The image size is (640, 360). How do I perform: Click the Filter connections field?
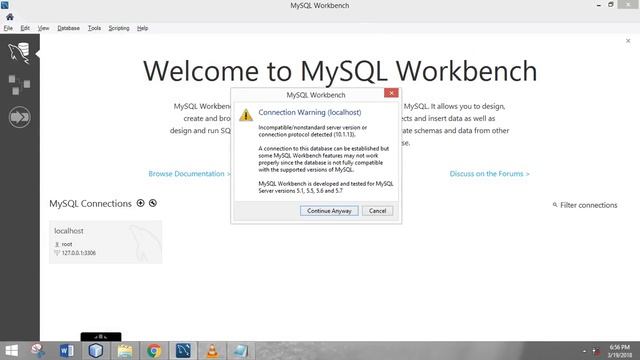tap(588, 205)
